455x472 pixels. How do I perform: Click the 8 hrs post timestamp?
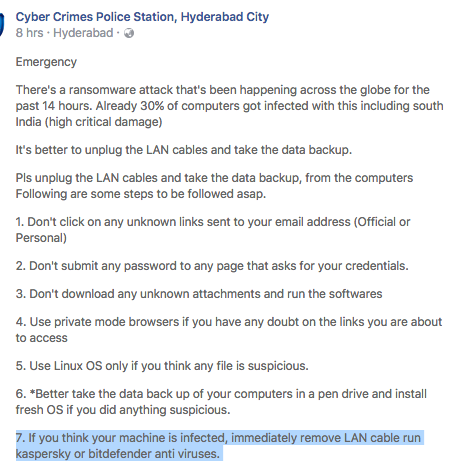(29, 33)
